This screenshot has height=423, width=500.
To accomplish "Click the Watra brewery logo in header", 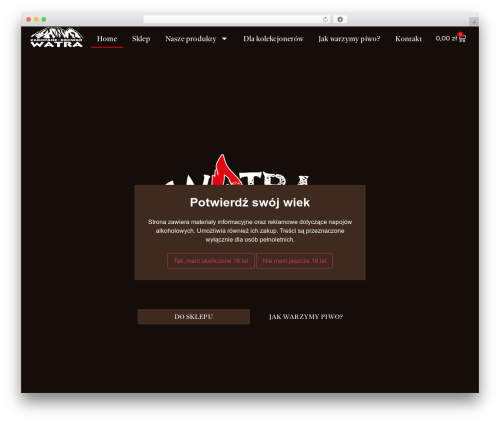I will pyautogui.click(x=56, y=37).
